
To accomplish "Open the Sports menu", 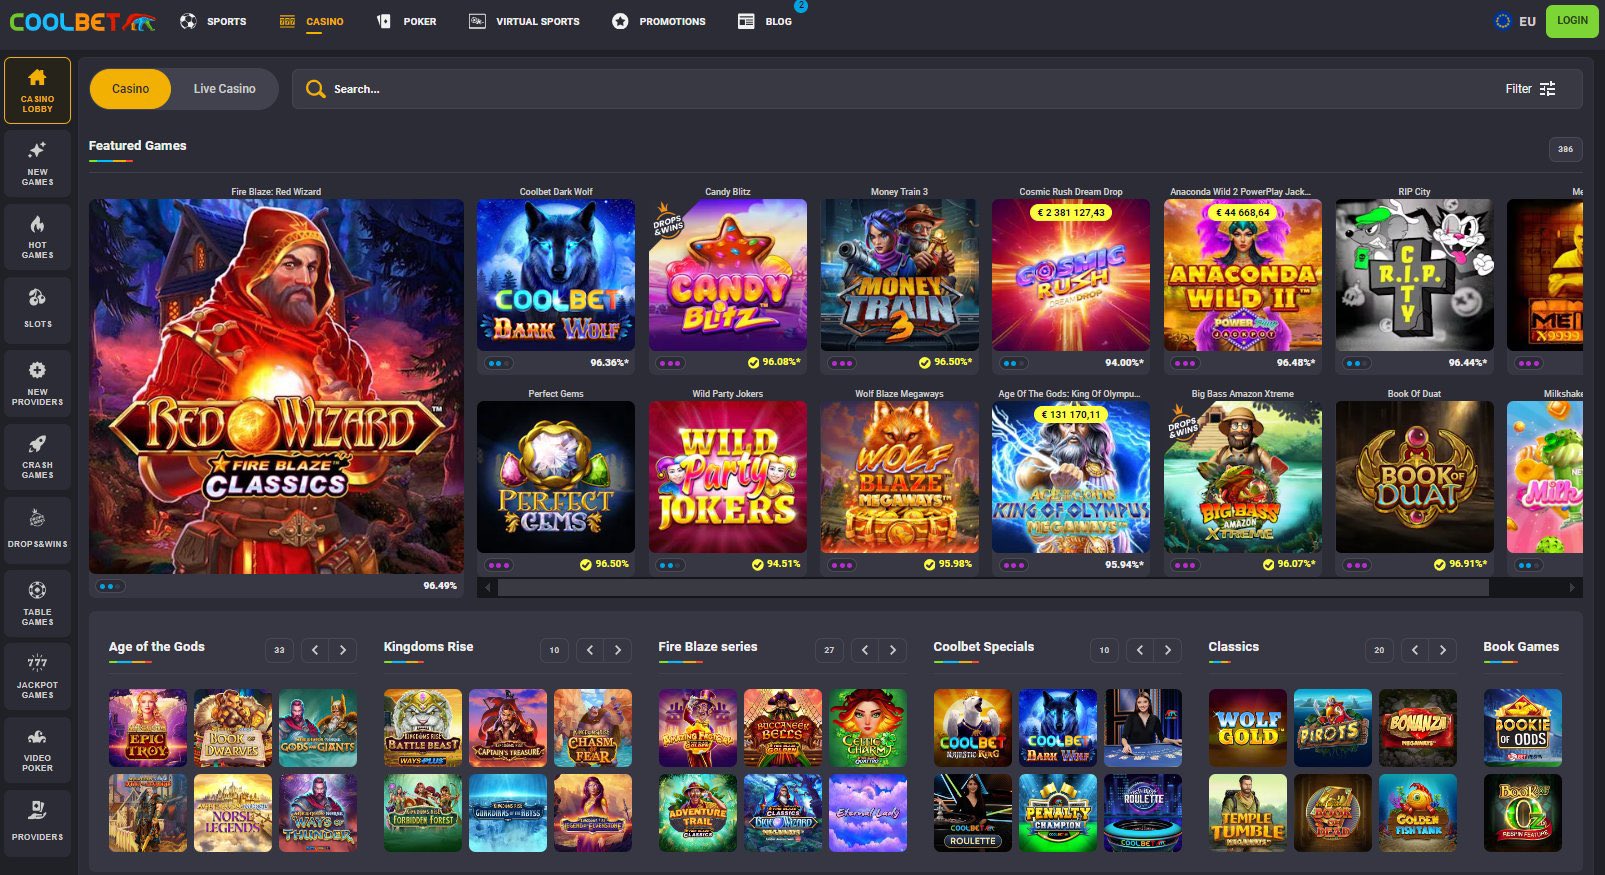I will pos(213,21).
